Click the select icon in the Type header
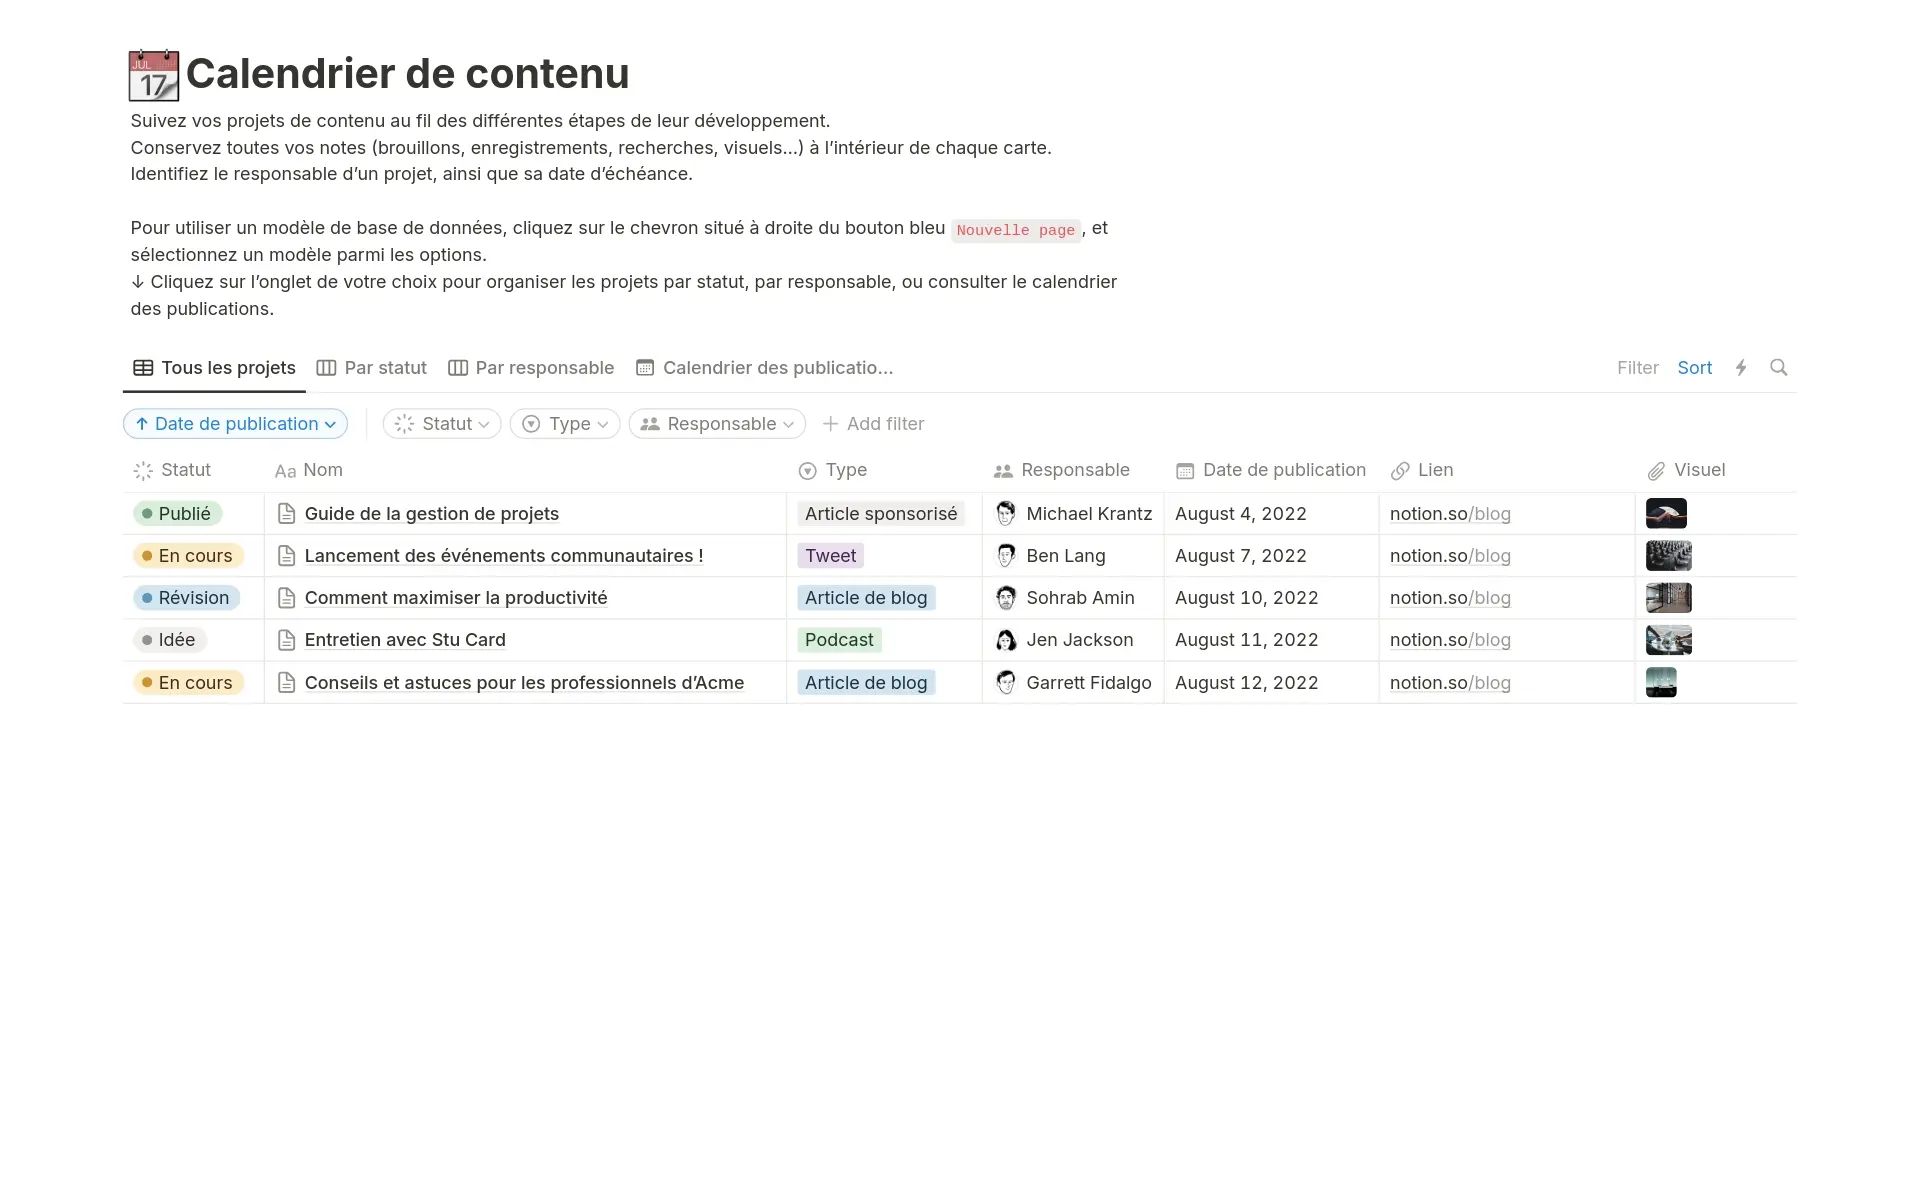The image size is (1920, 1199). [x=806, y=470]
